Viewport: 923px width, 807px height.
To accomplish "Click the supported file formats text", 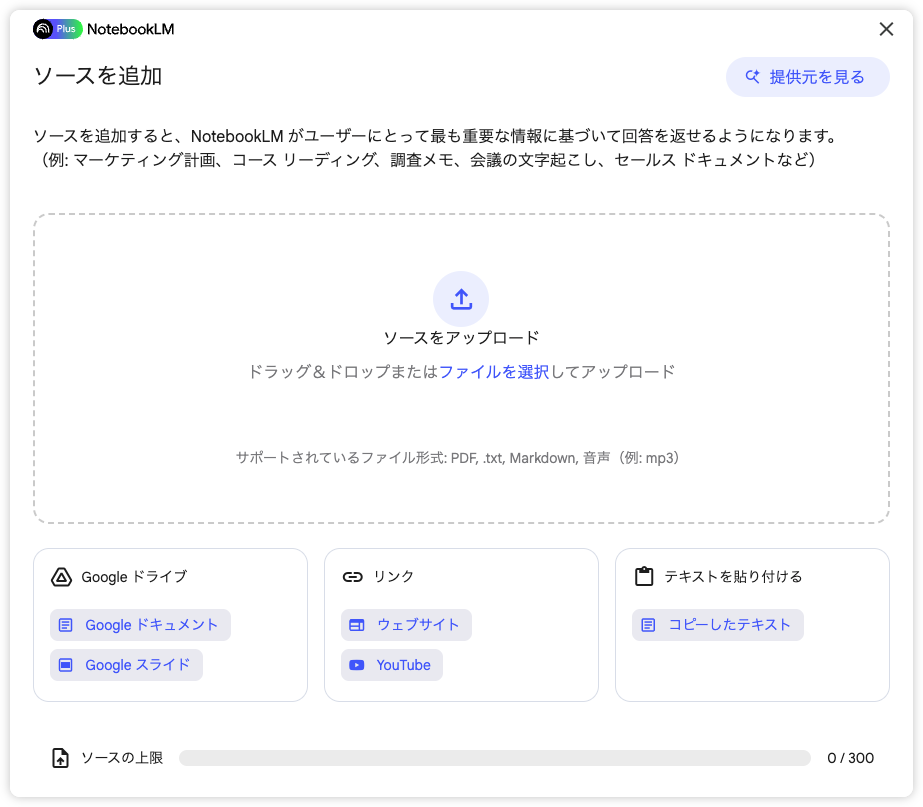I will [x=458, y=458].
